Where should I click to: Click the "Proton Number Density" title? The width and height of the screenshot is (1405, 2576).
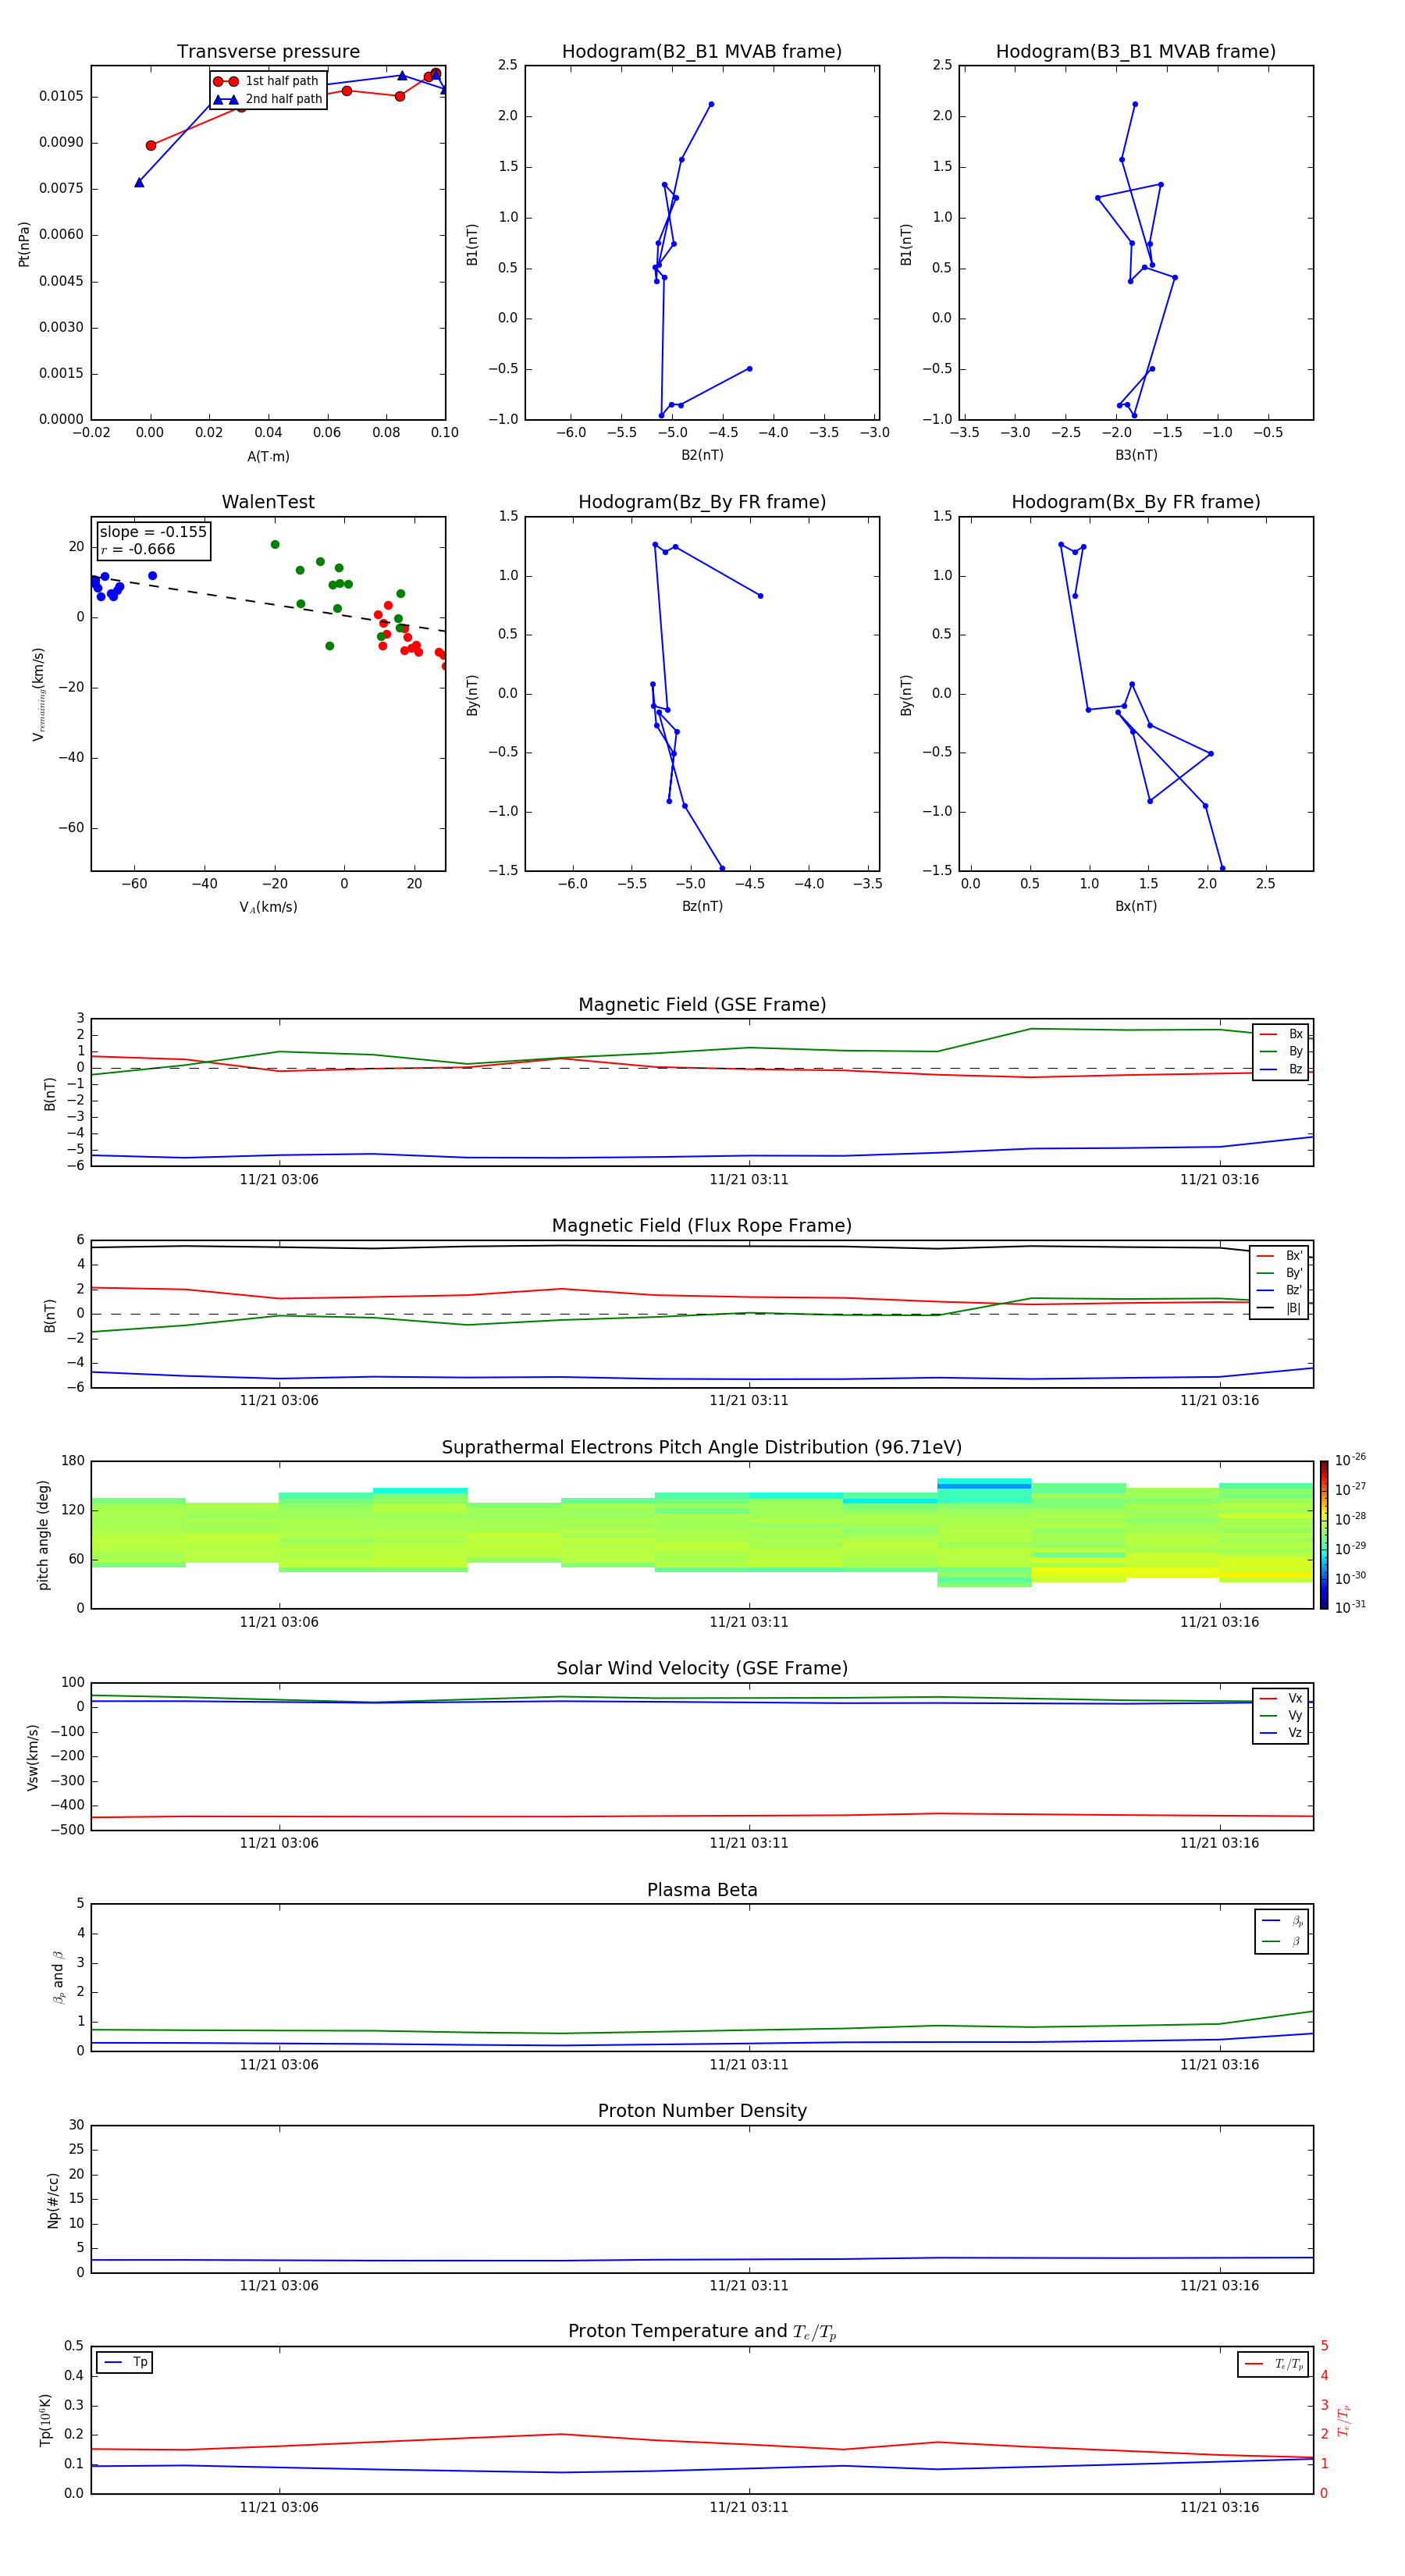point(702,2111)
